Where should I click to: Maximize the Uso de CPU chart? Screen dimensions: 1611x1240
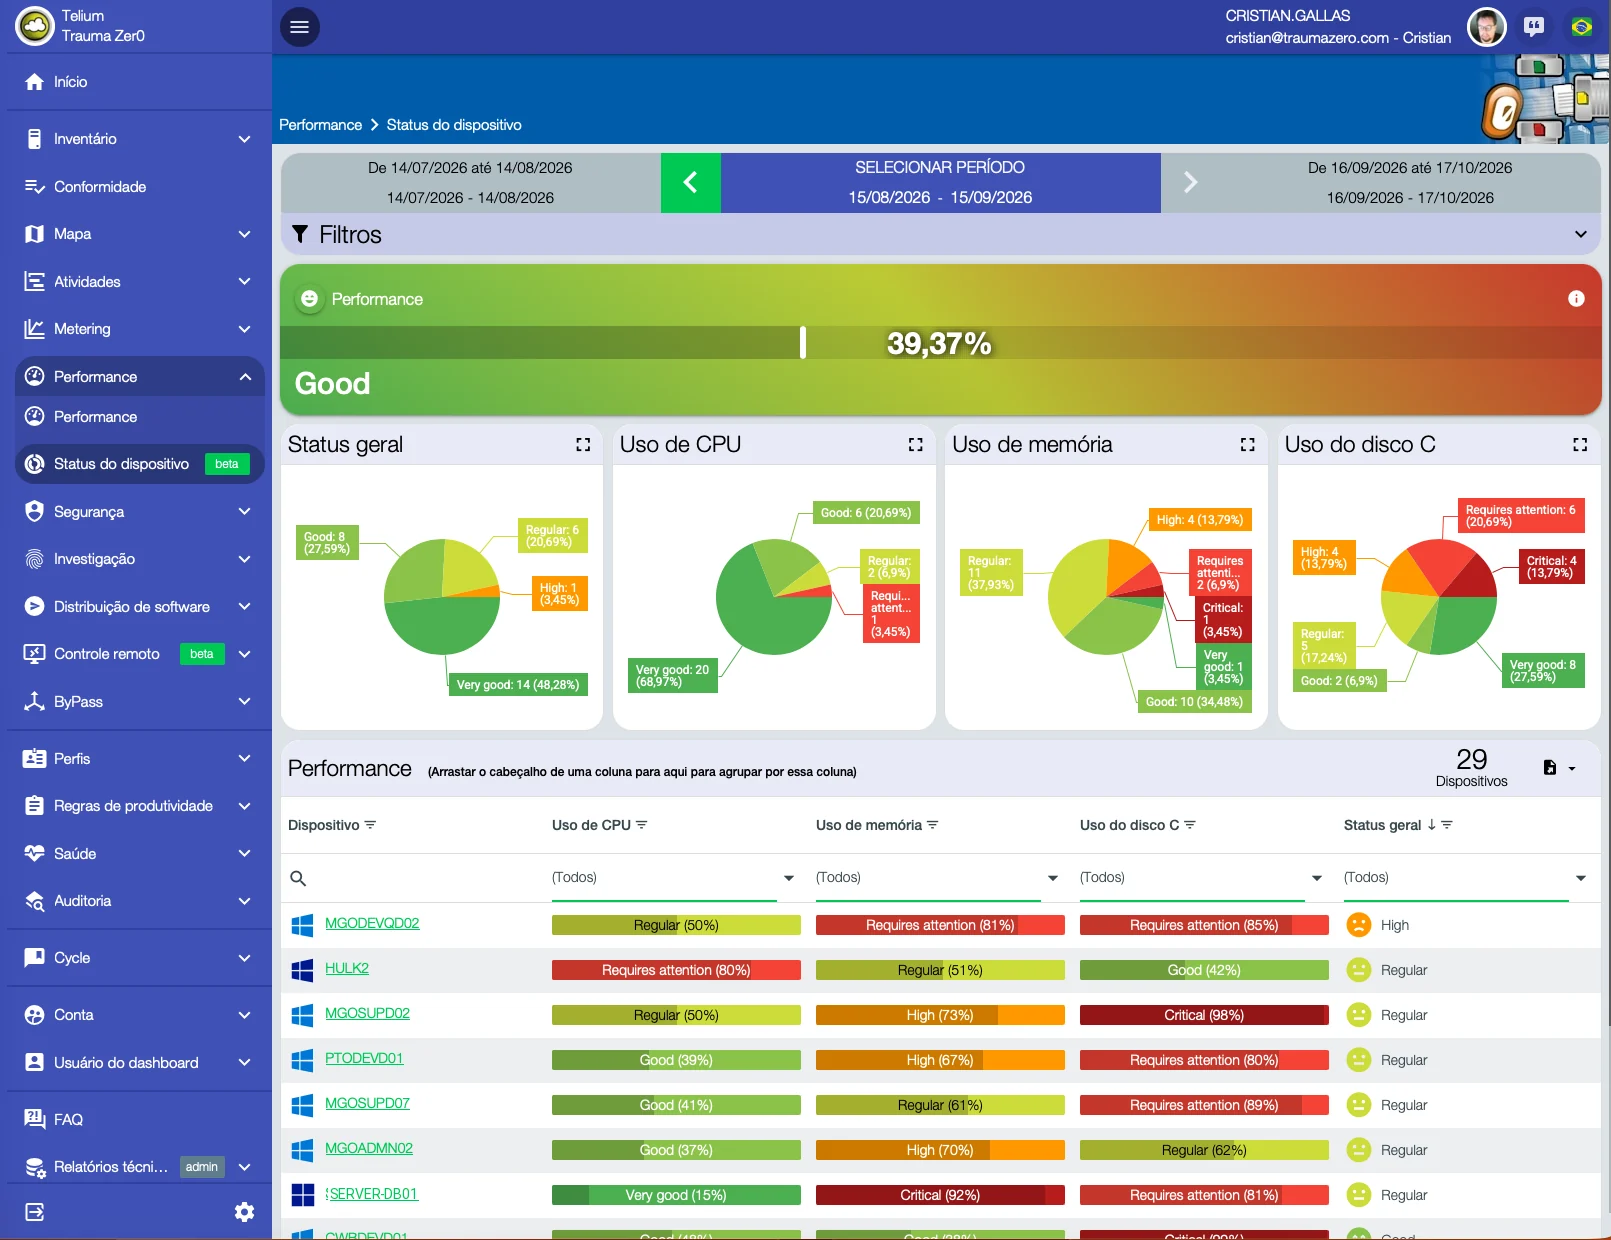915,444
